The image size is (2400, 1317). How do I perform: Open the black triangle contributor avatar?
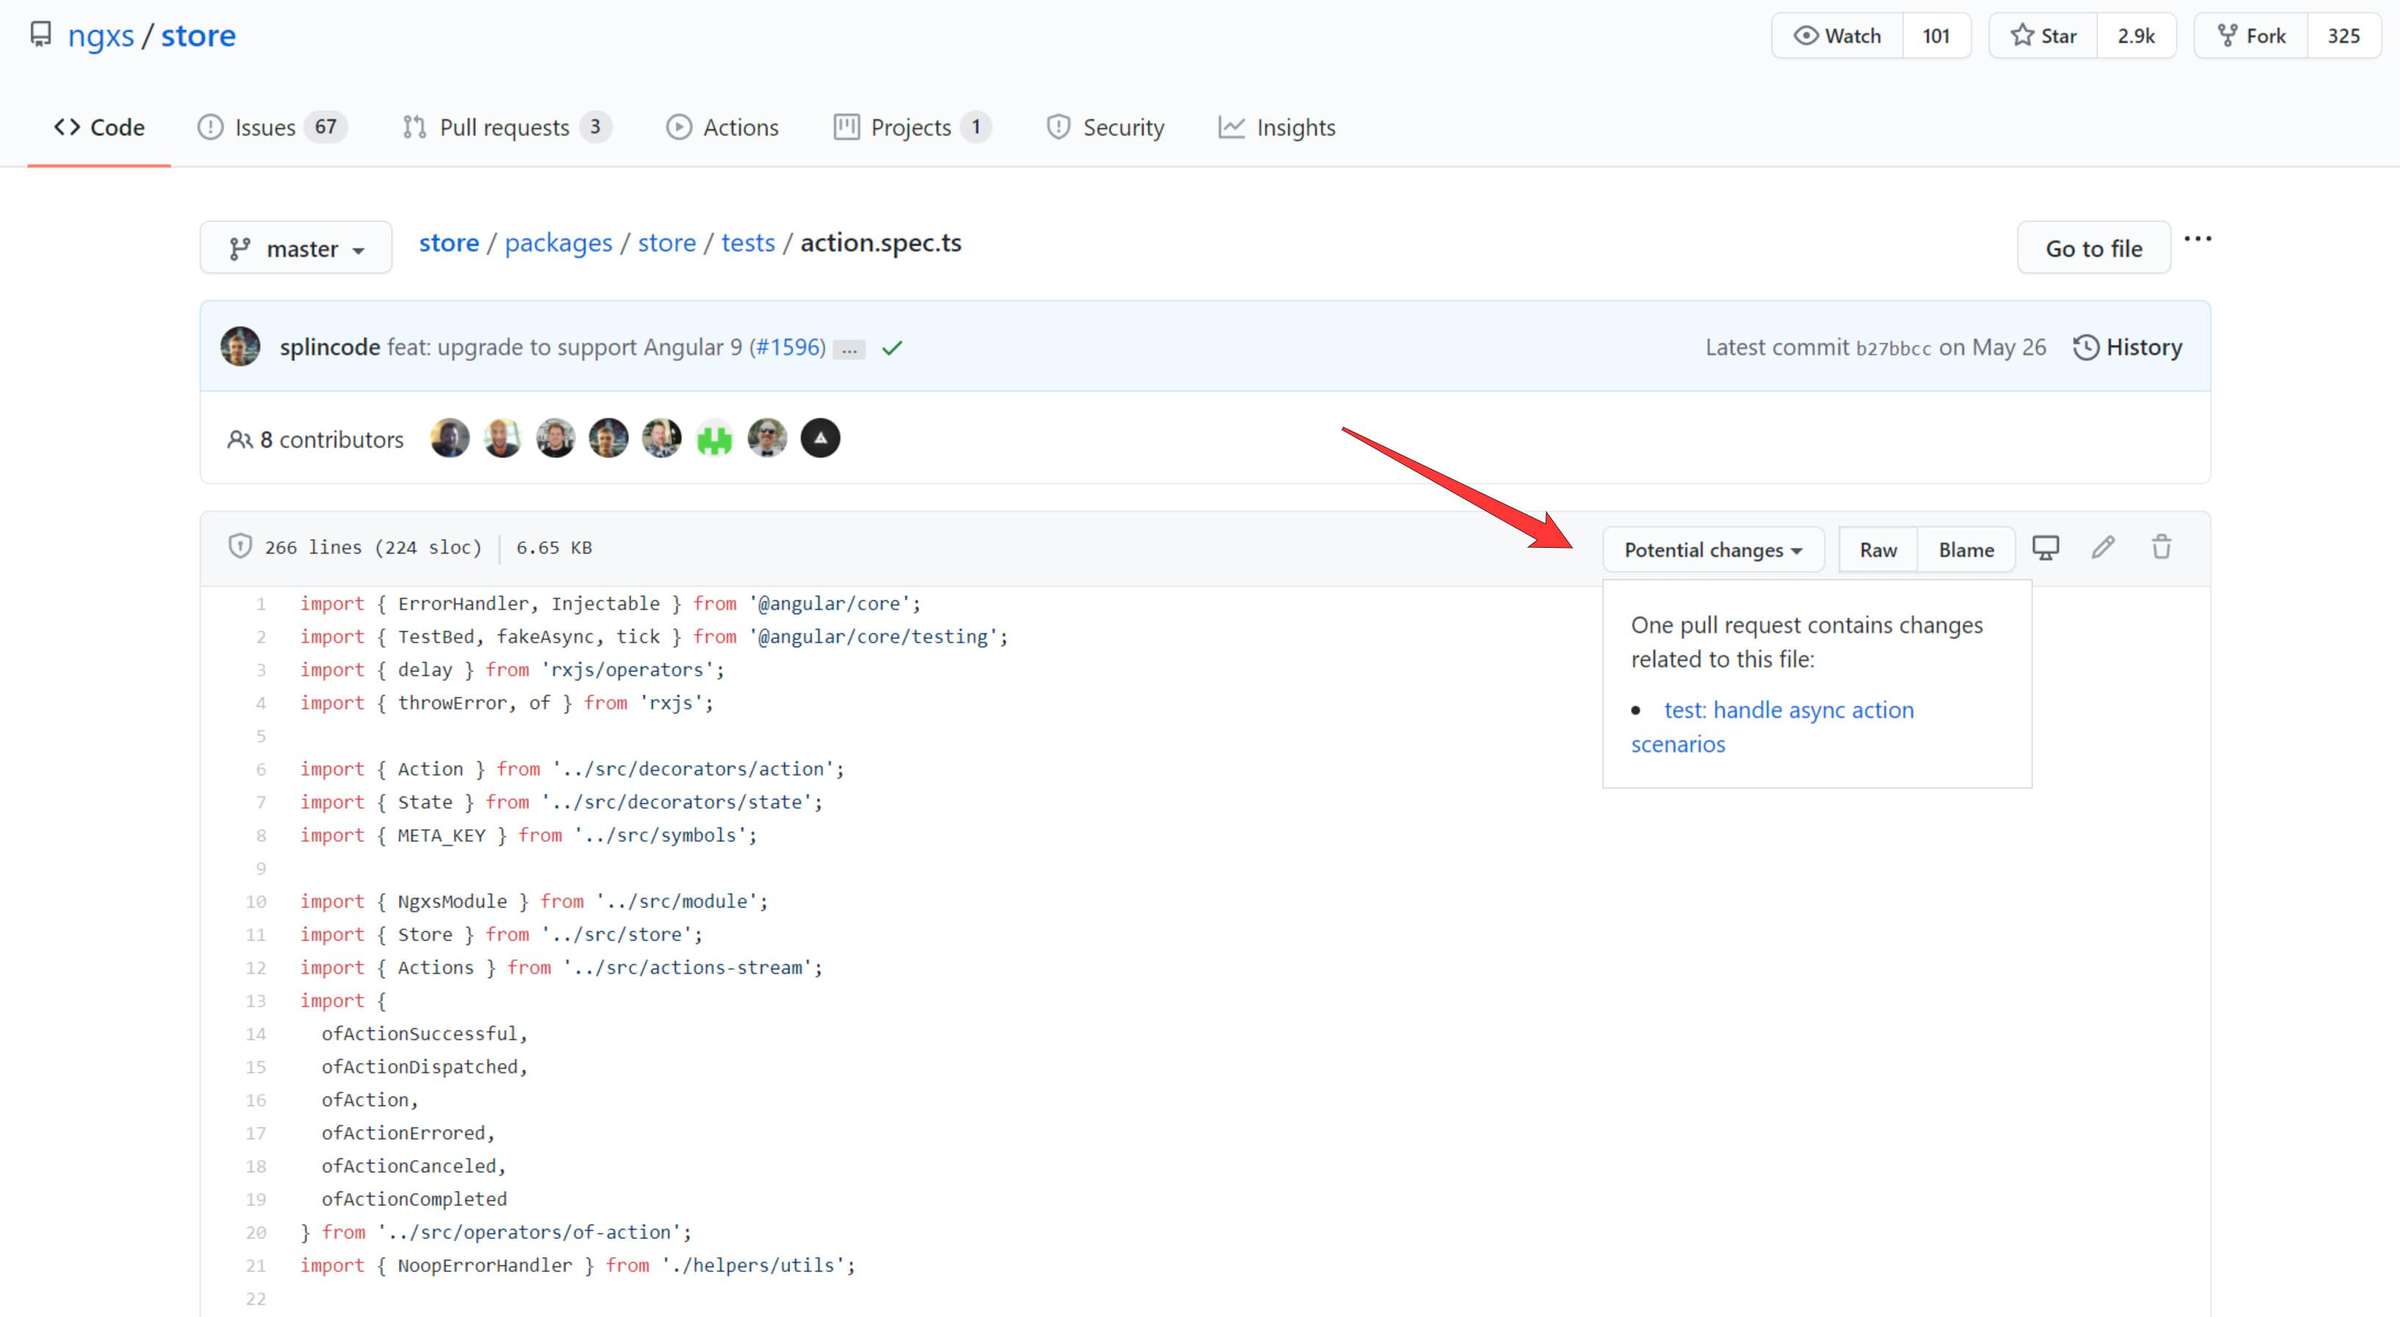[820, 438]
